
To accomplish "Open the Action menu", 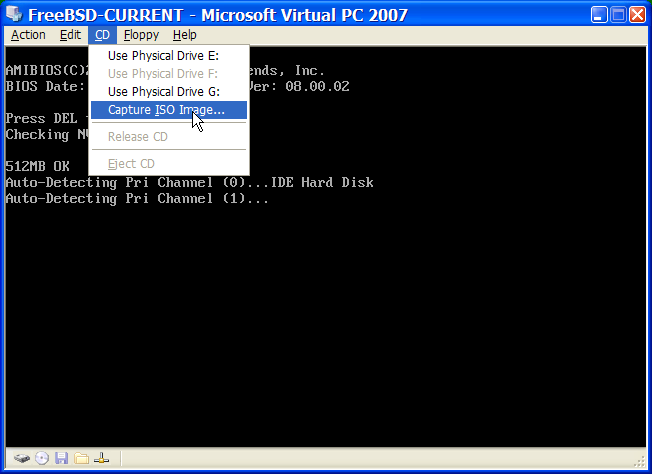I will tap(28, 35).
